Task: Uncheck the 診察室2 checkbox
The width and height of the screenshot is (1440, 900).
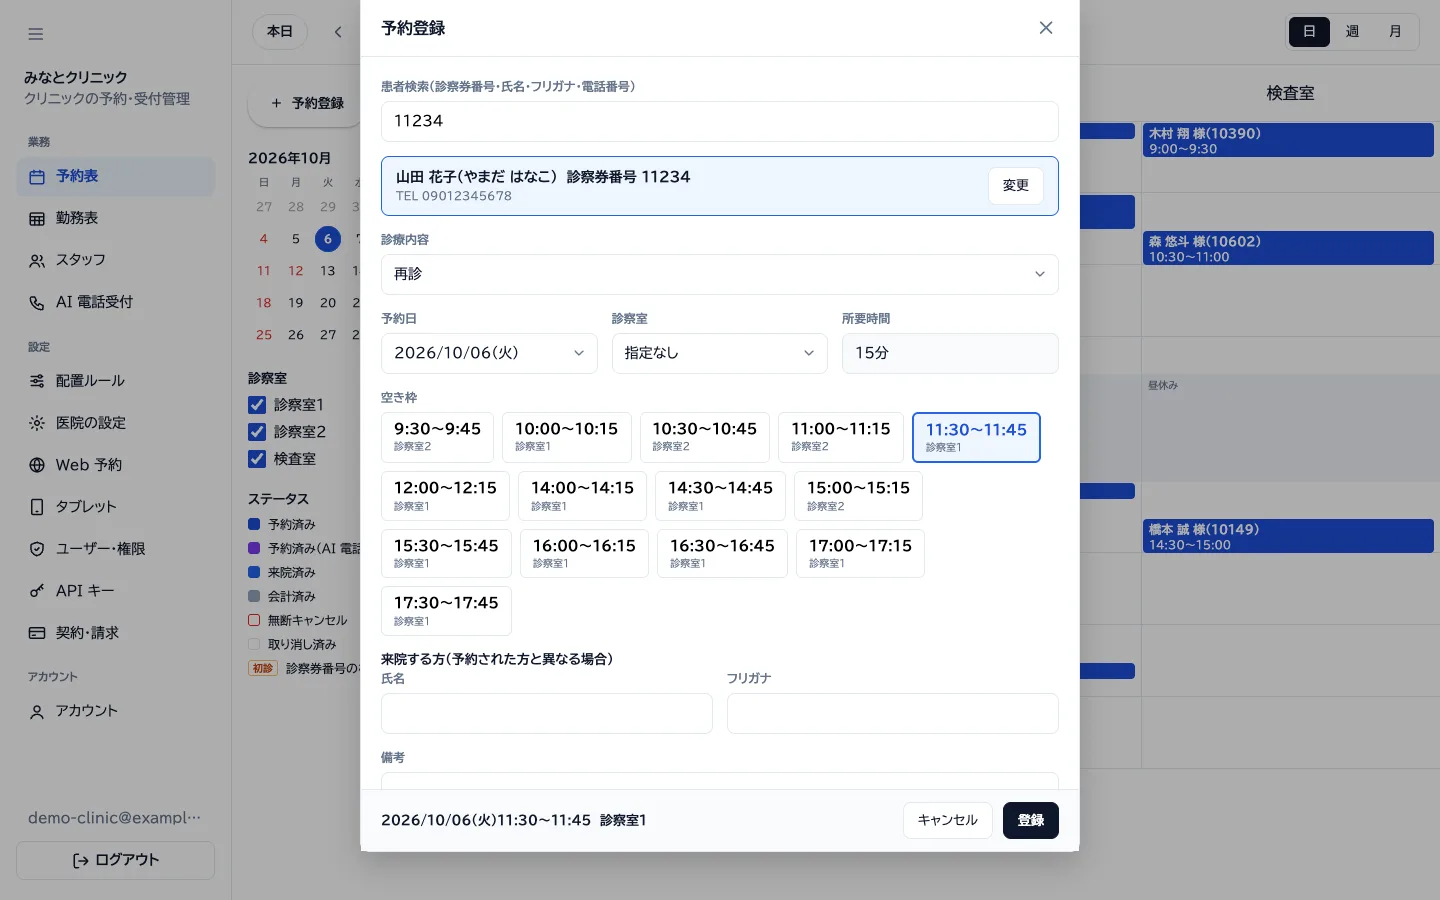Action: (257, 432)
